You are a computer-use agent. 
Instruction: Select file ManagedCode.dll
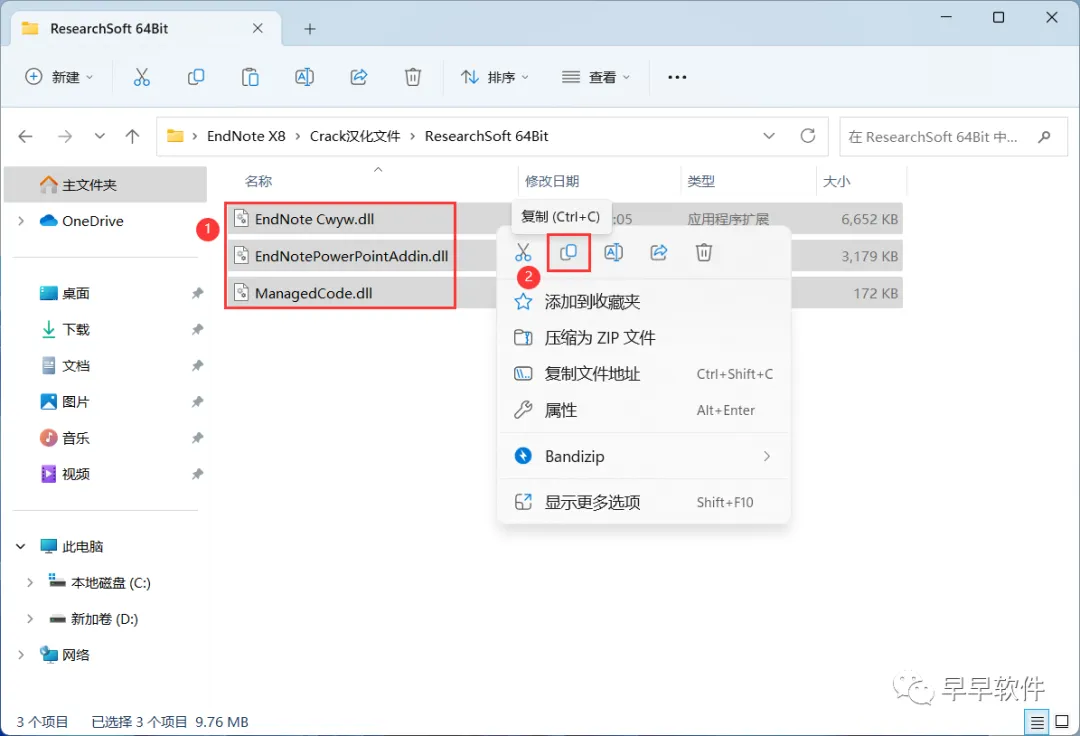313,293
